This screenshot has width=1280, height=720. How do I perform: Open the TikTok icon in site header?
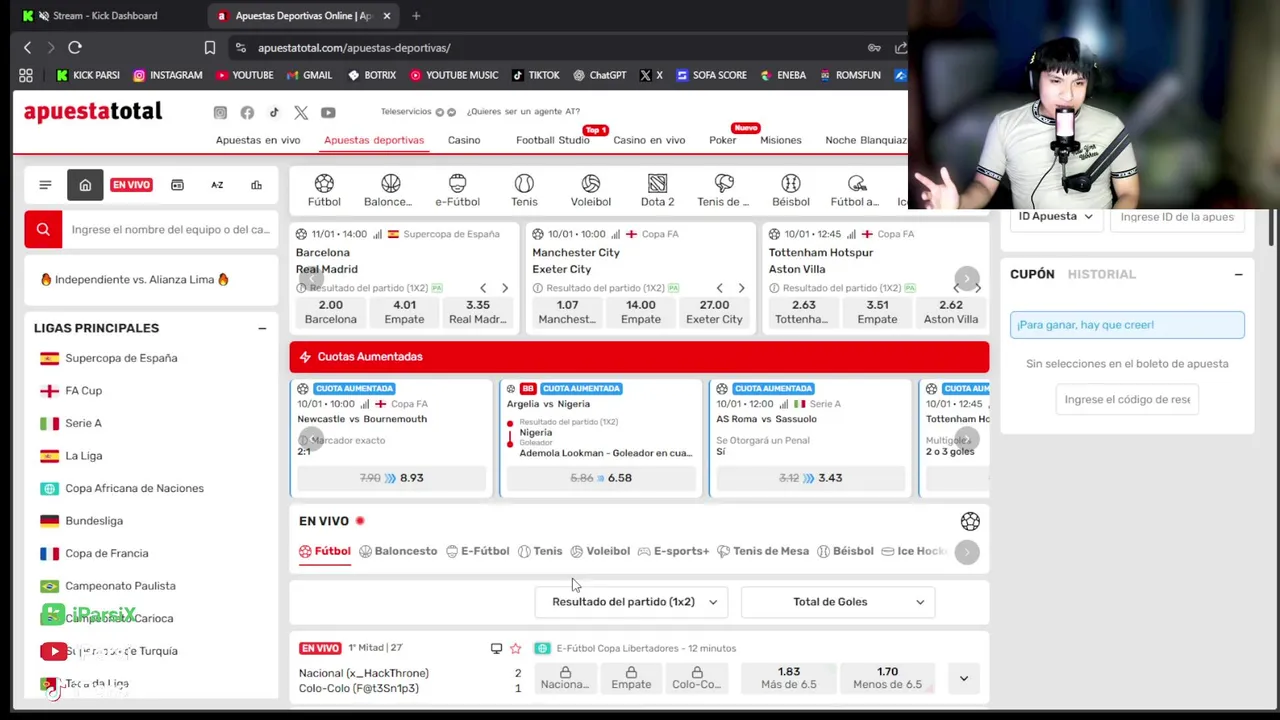pyautogui.click(x=274, y=112)
